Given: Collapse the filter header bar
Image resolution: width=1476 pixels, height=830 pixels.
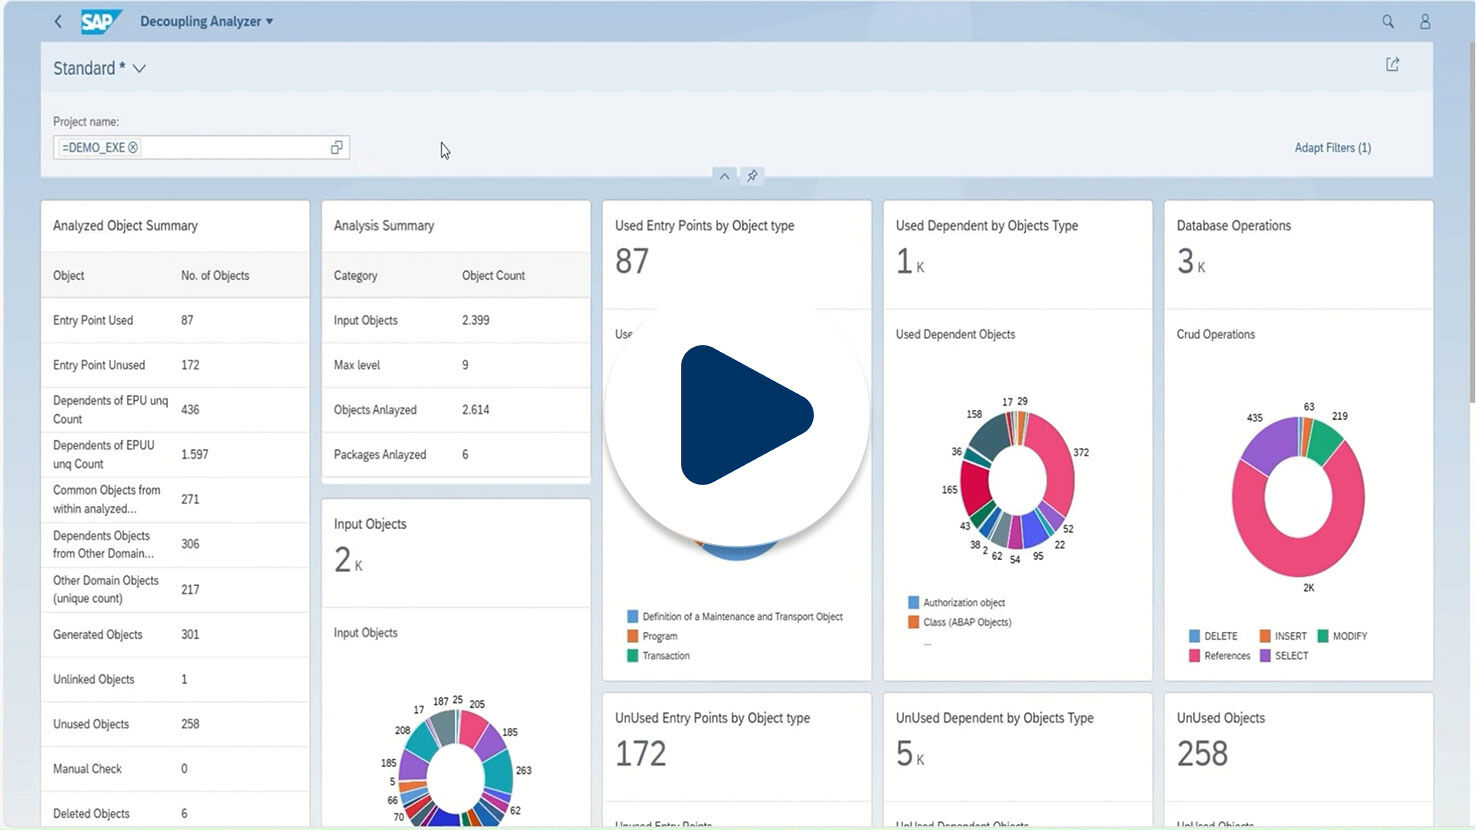Looking at the screenshot, I should point(724,176).
